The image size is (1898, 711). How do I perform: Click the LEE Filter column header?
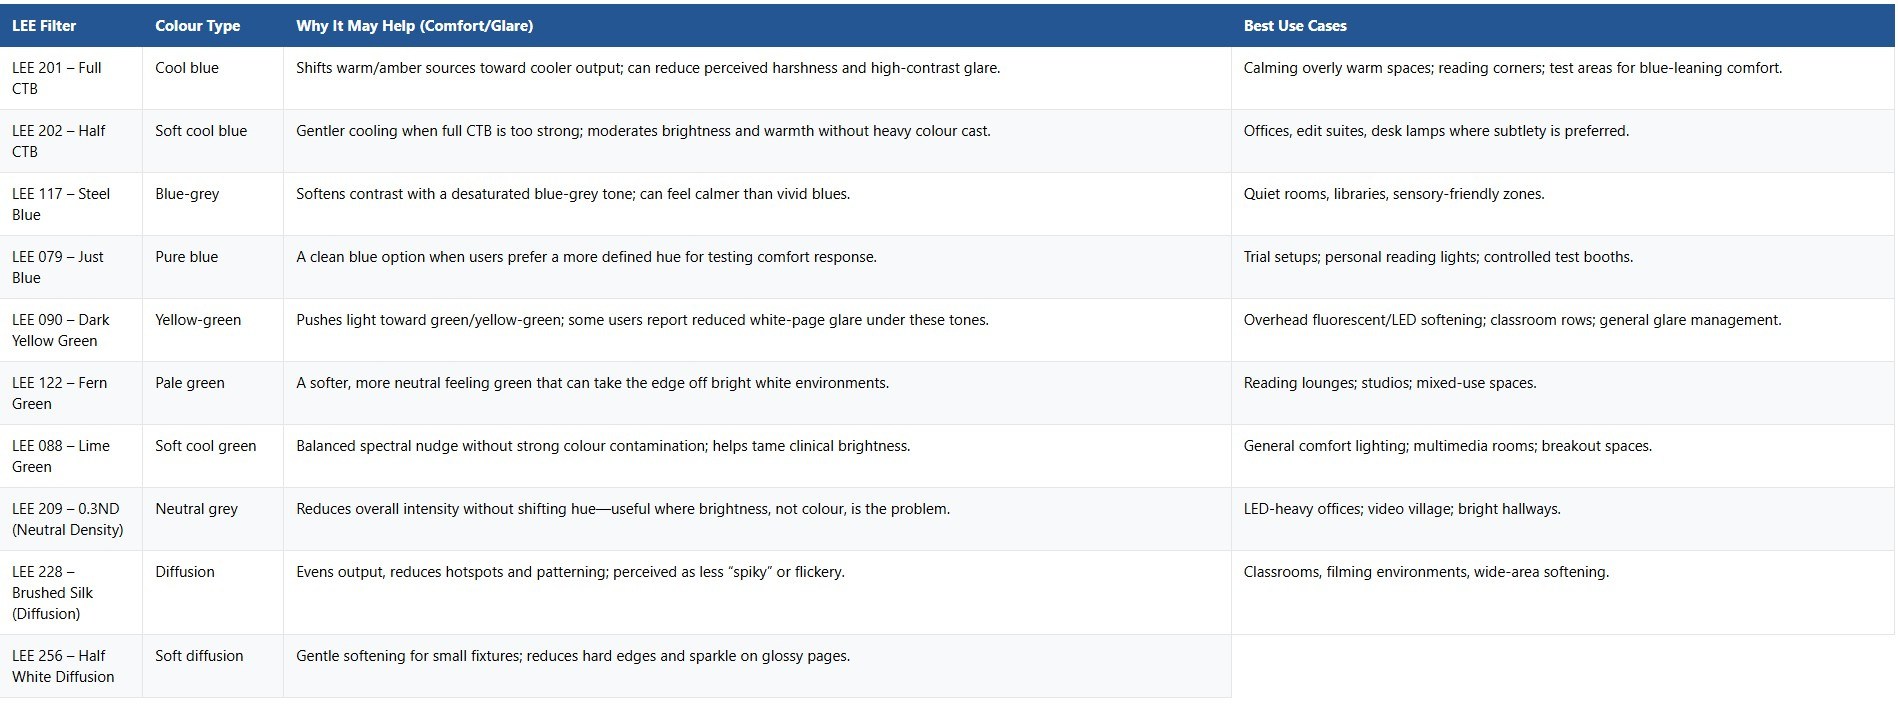pyautogui.click(x=44, y=26)
